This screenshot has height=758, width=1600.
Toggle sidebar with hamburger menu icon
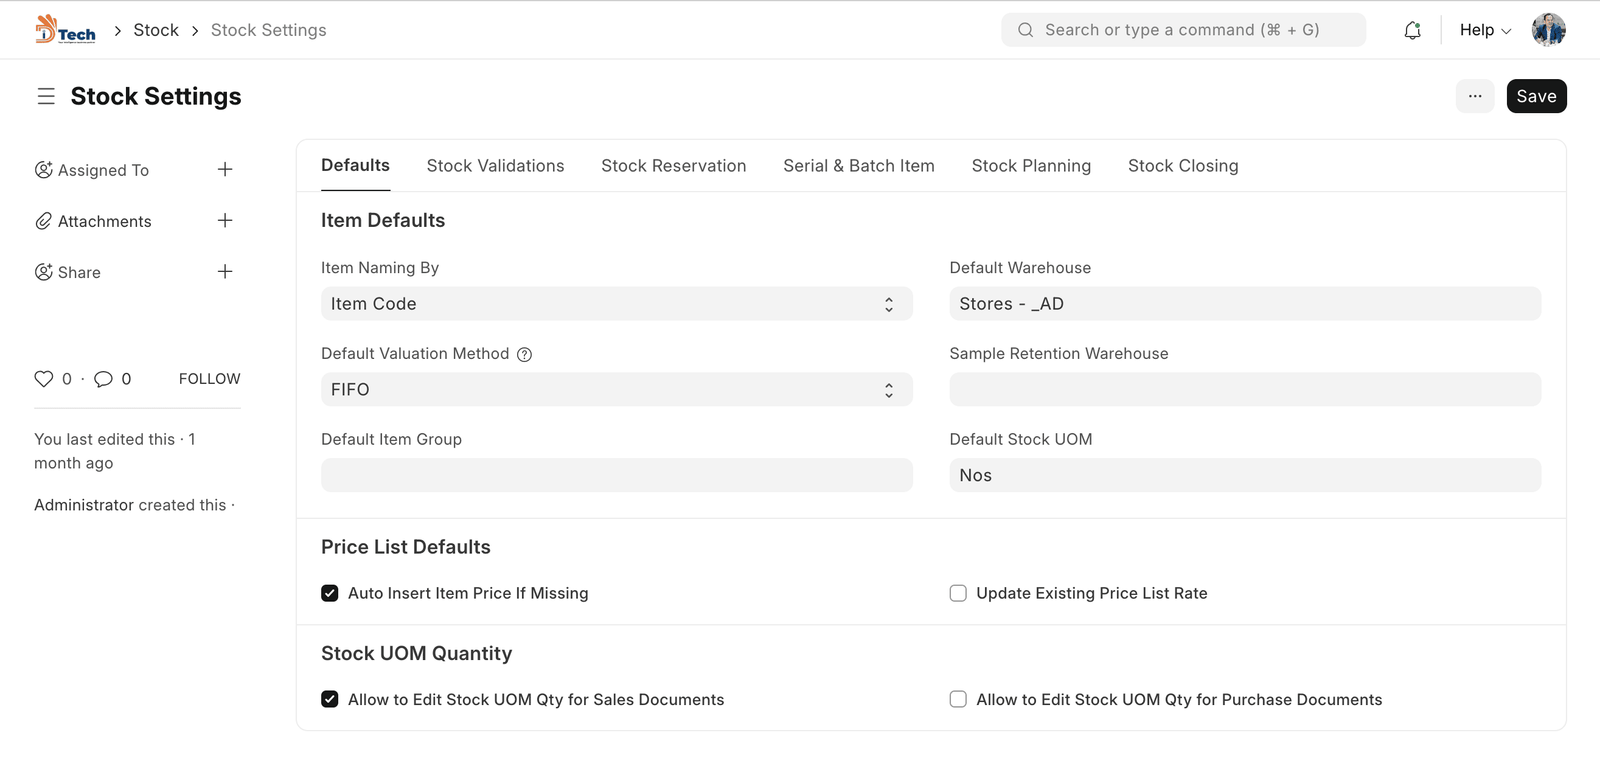coord(46,96)
